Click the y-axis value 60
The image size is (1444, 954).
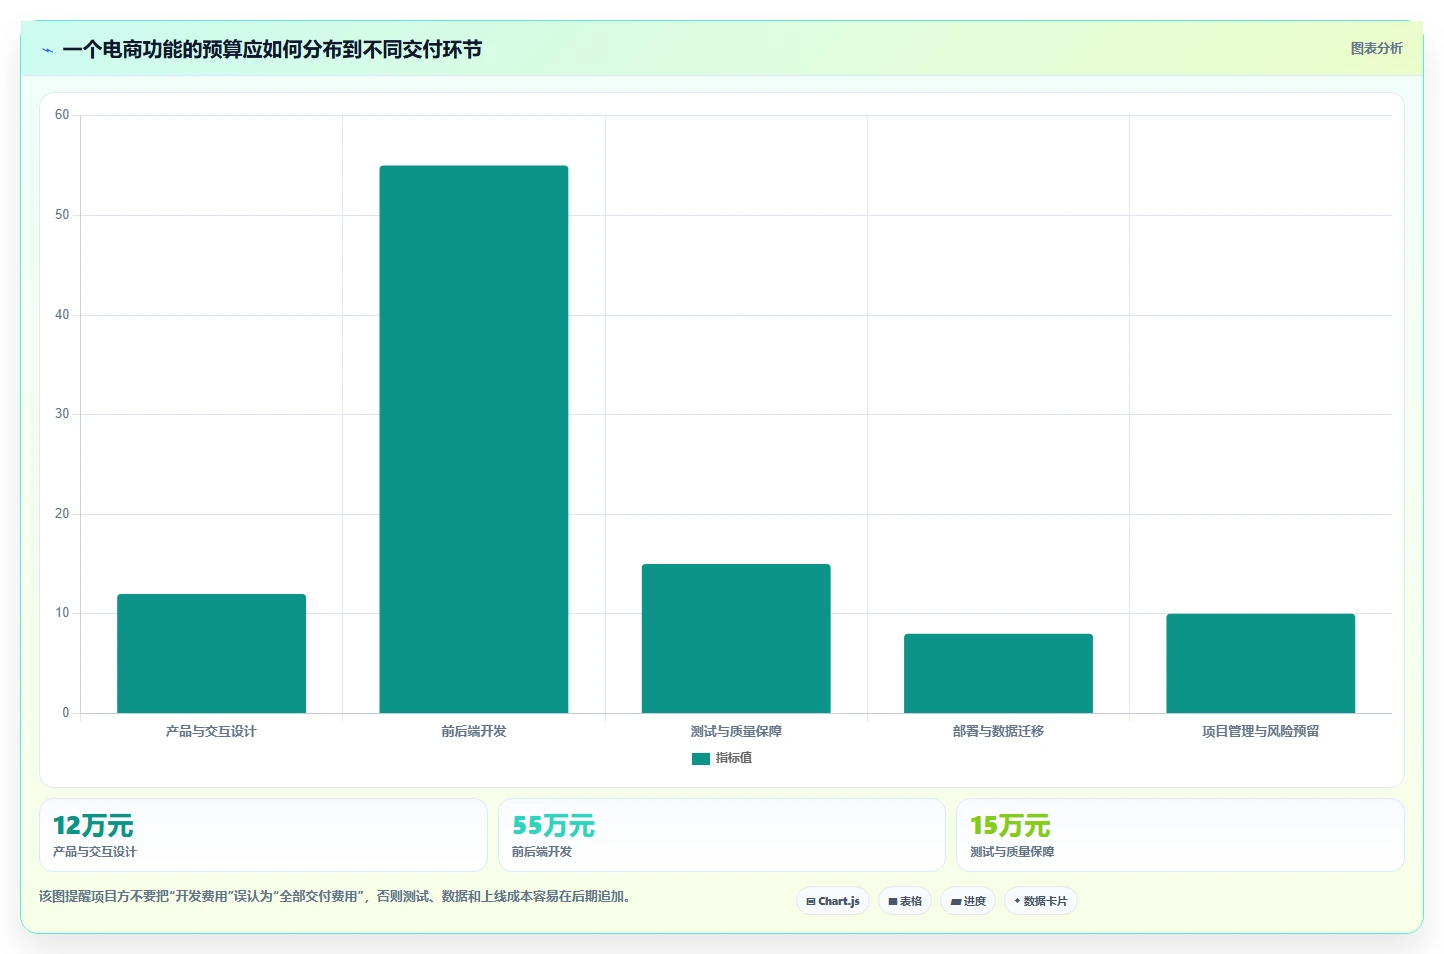point(62,115)
